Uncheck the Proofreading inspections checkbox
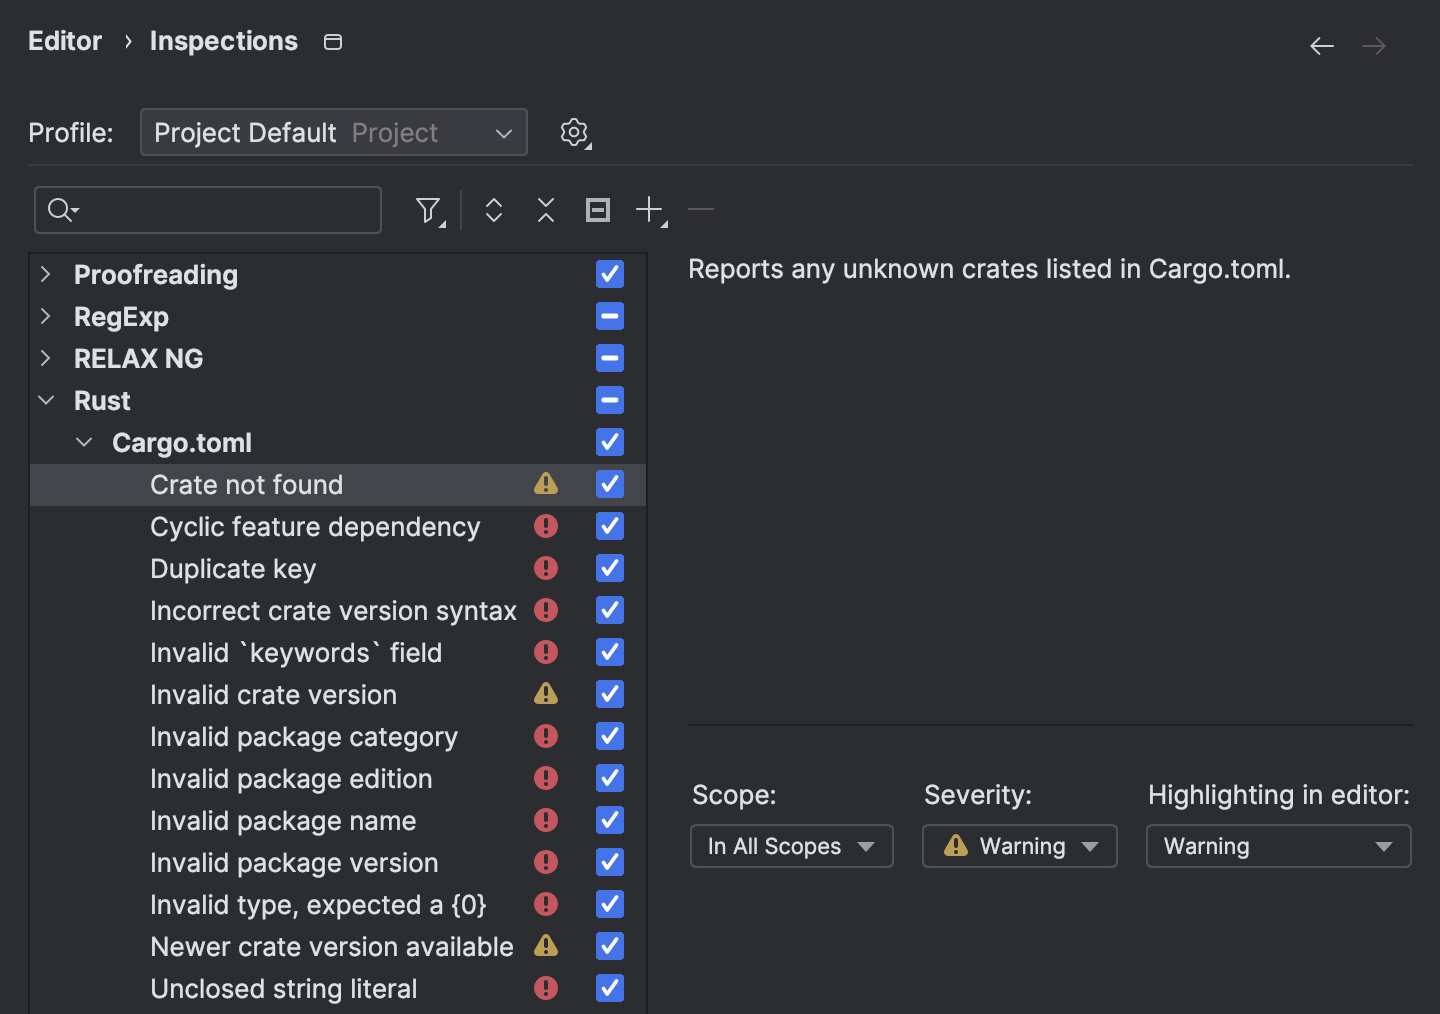This screenshot has width=1440, height=1014. pyautogui.click(x=610, y=274)
